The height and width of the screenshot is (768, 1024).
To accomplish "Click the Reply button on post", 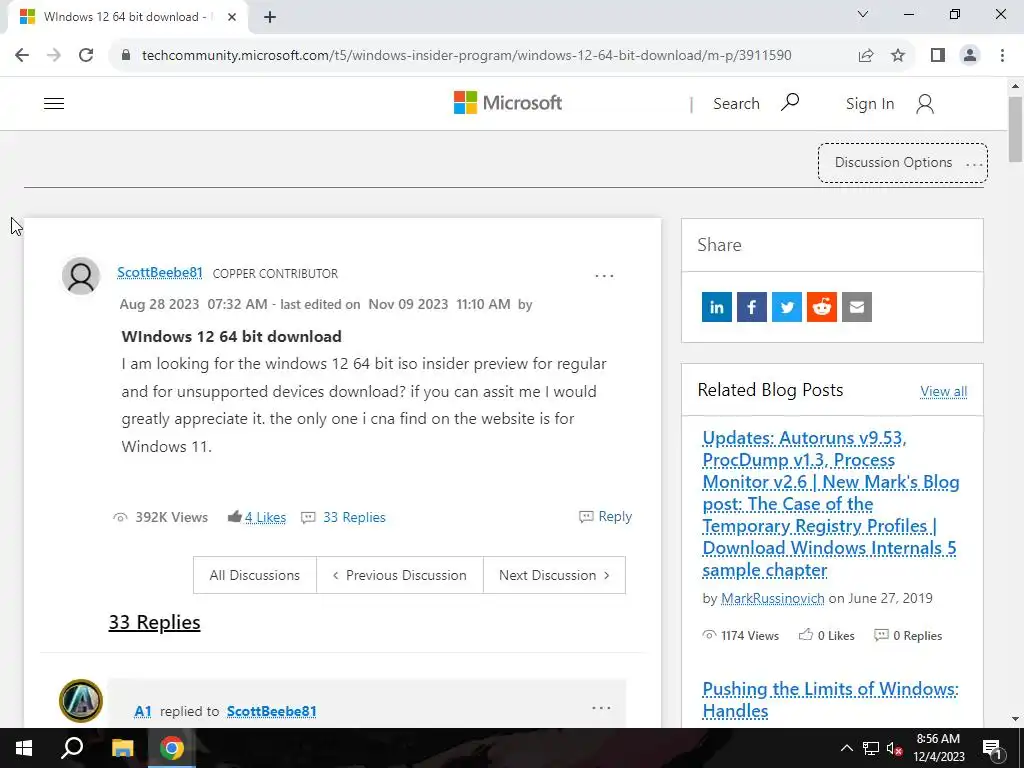I will point(605,517).
